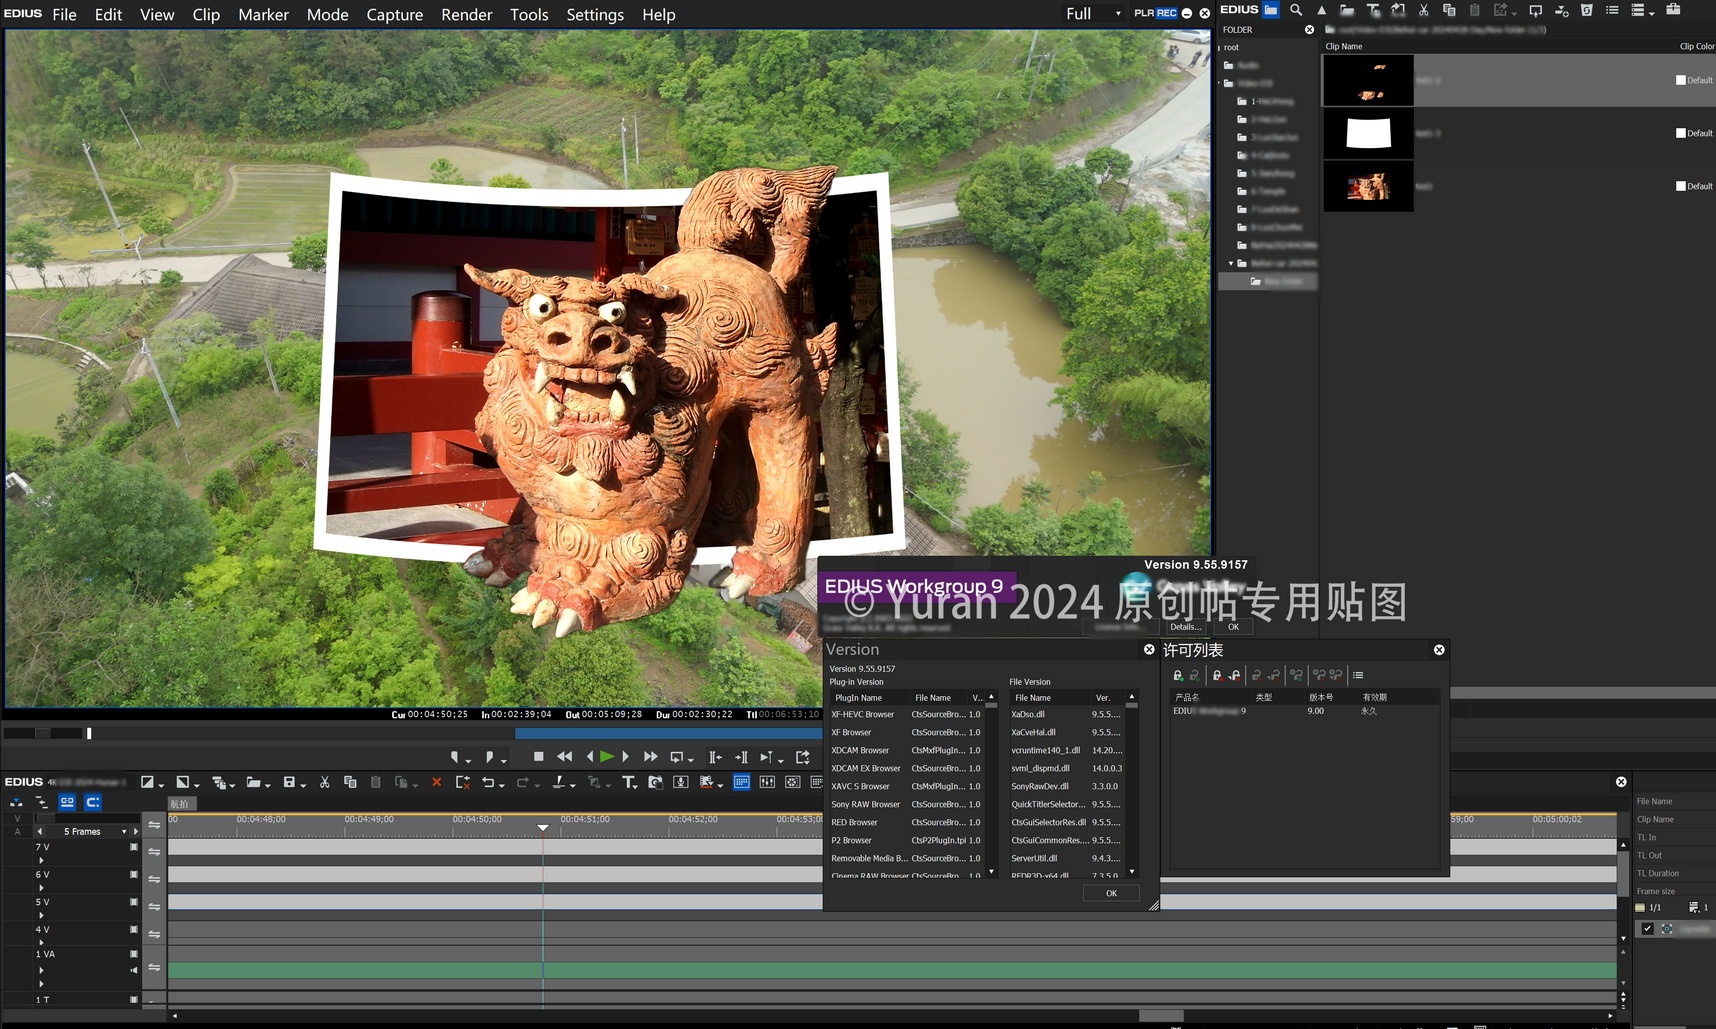Open File menu
Viewport: 1716px width, 1029px height.
[64, 14]
